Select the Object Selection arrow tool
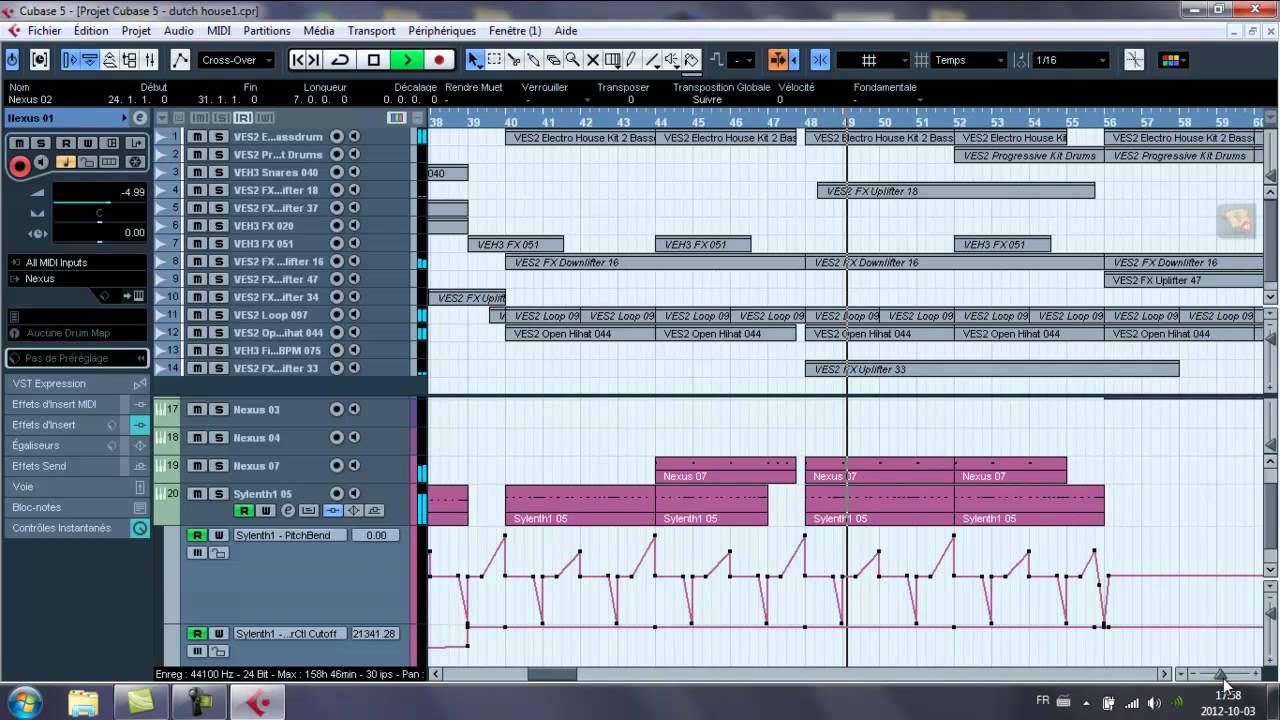Viewport: 1280px width, 720px height. coord(474,60)
